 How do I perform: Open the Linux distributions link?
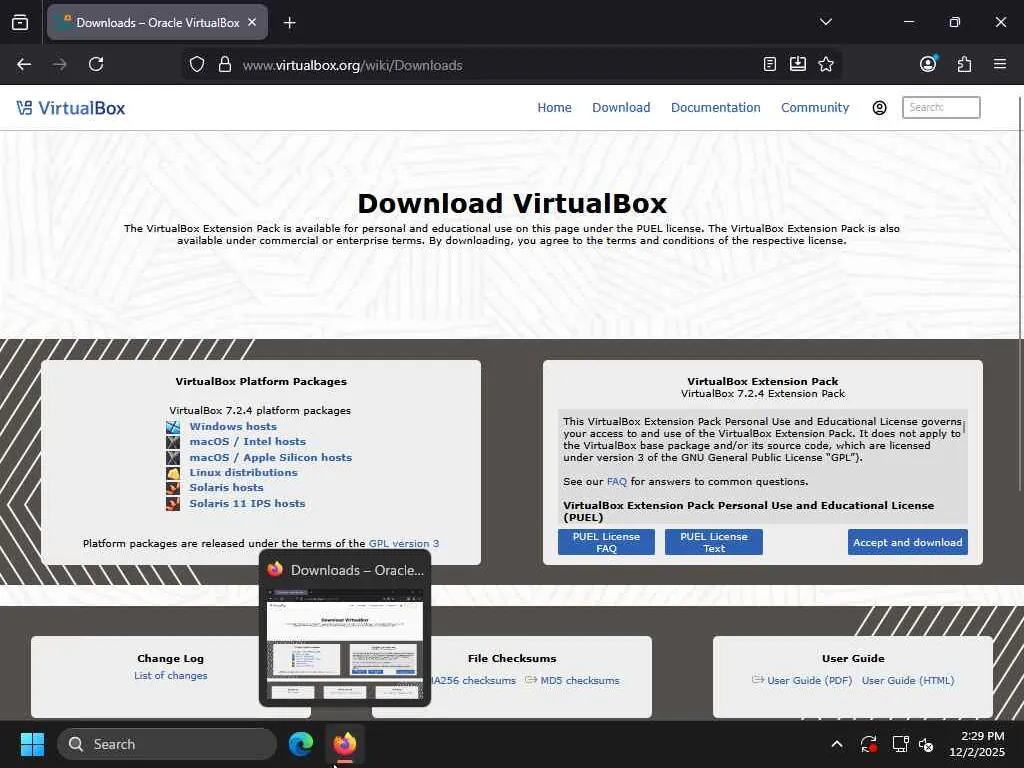244,472
